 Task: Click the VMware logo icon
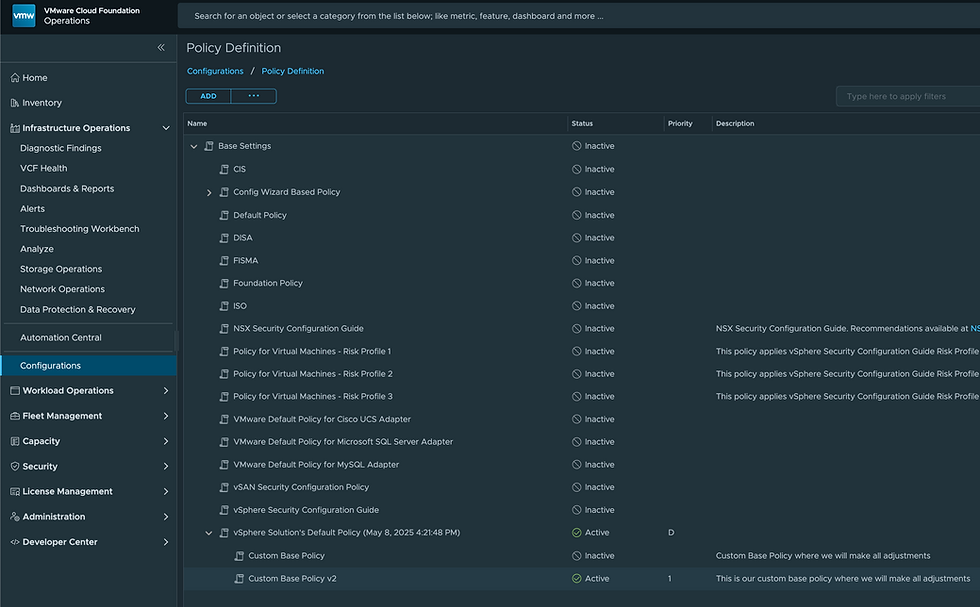pos(24,15)
